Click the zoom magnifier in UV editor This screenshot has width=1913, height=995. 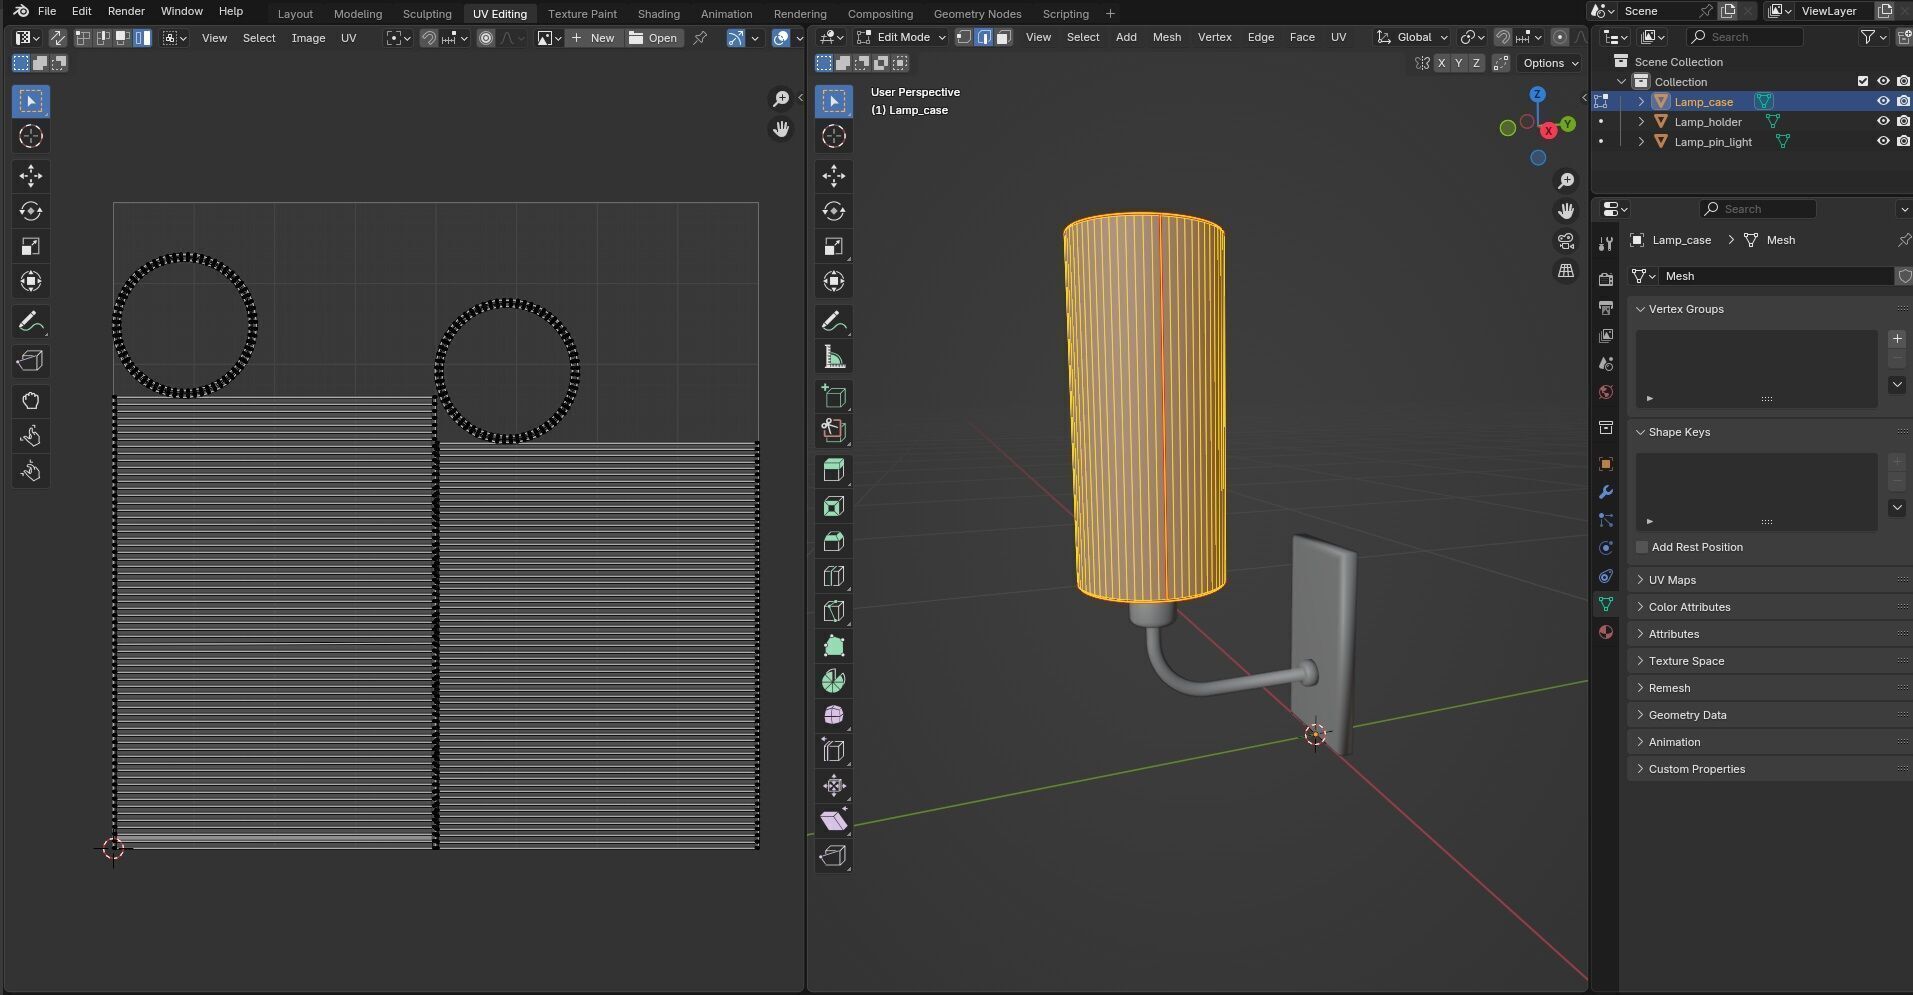point(781,98)
